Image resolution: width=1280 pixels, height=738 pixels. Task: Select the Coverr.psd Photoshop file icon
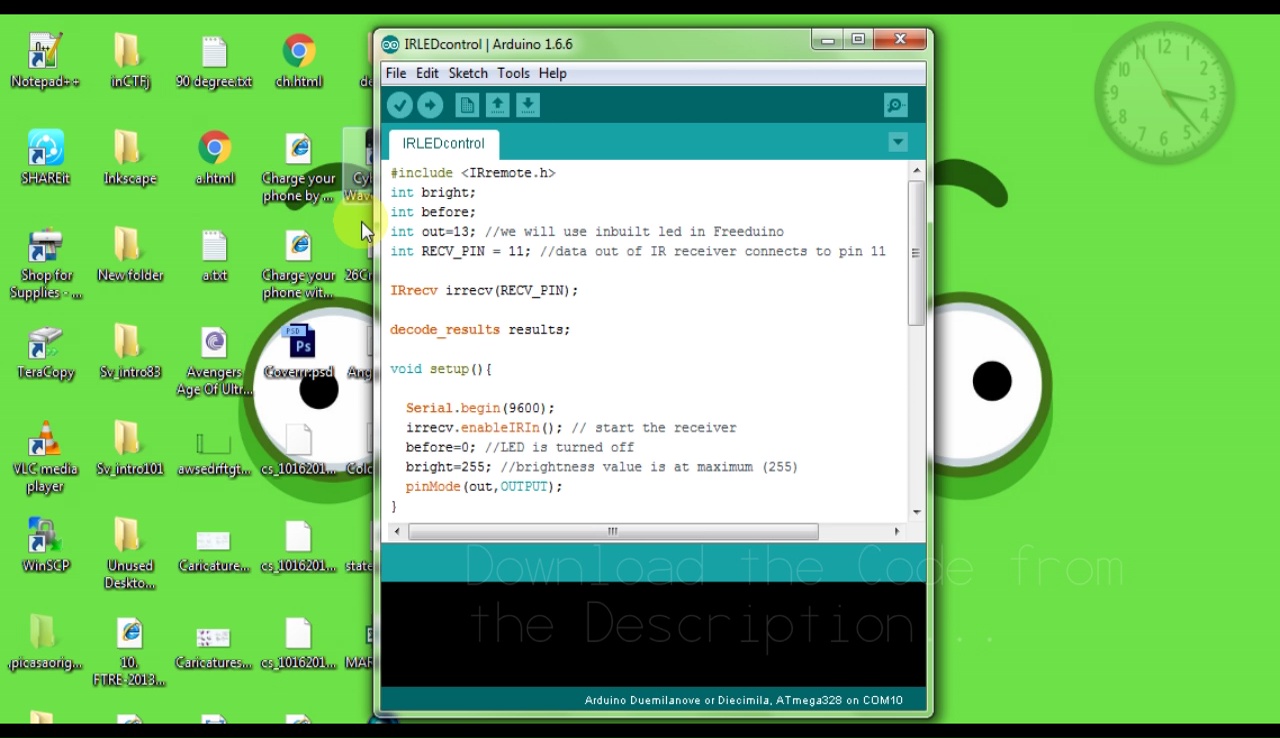(x=298, y=352)
